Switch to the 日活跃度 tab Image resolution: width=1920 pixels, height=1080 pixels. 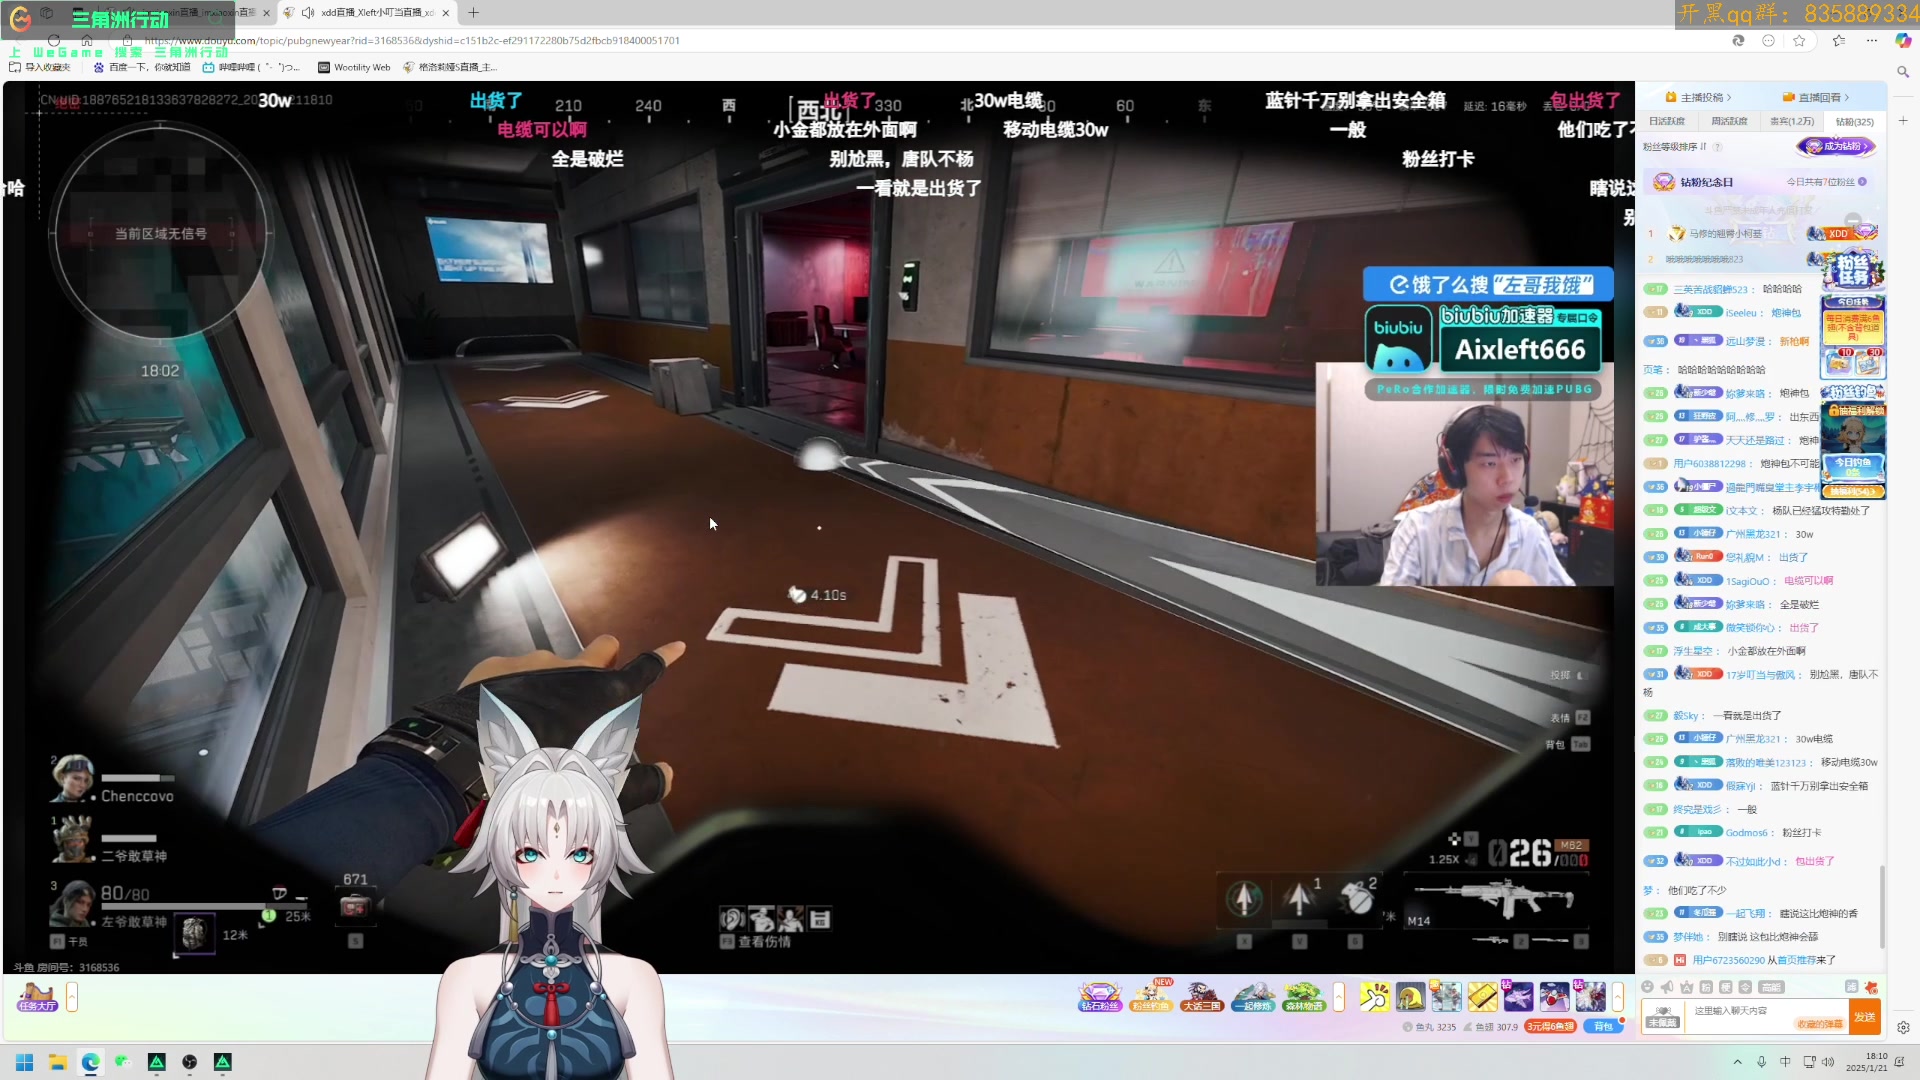[x=1667, y=121]
